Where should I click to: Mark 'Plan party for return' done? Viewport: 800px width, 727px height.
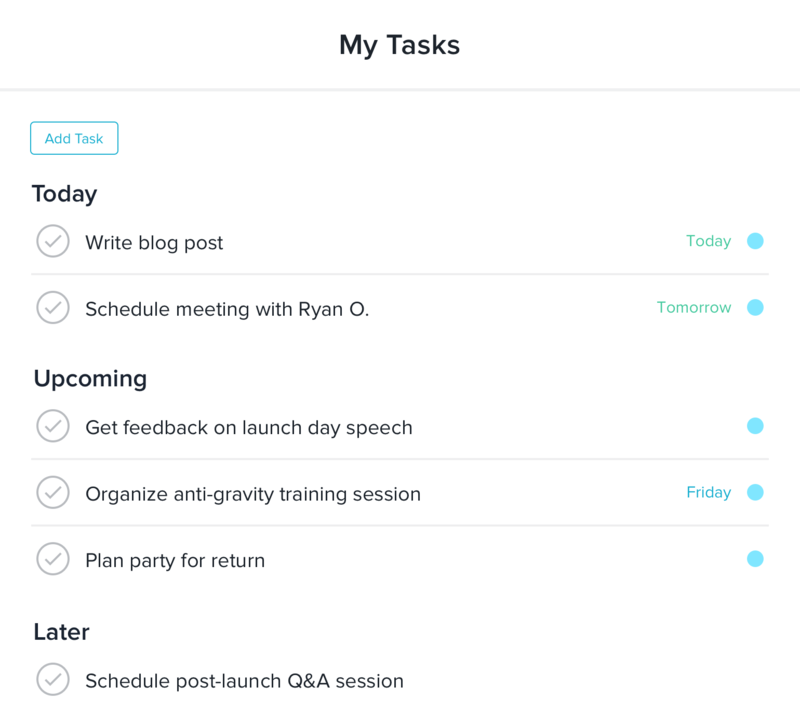click(53, 559)
